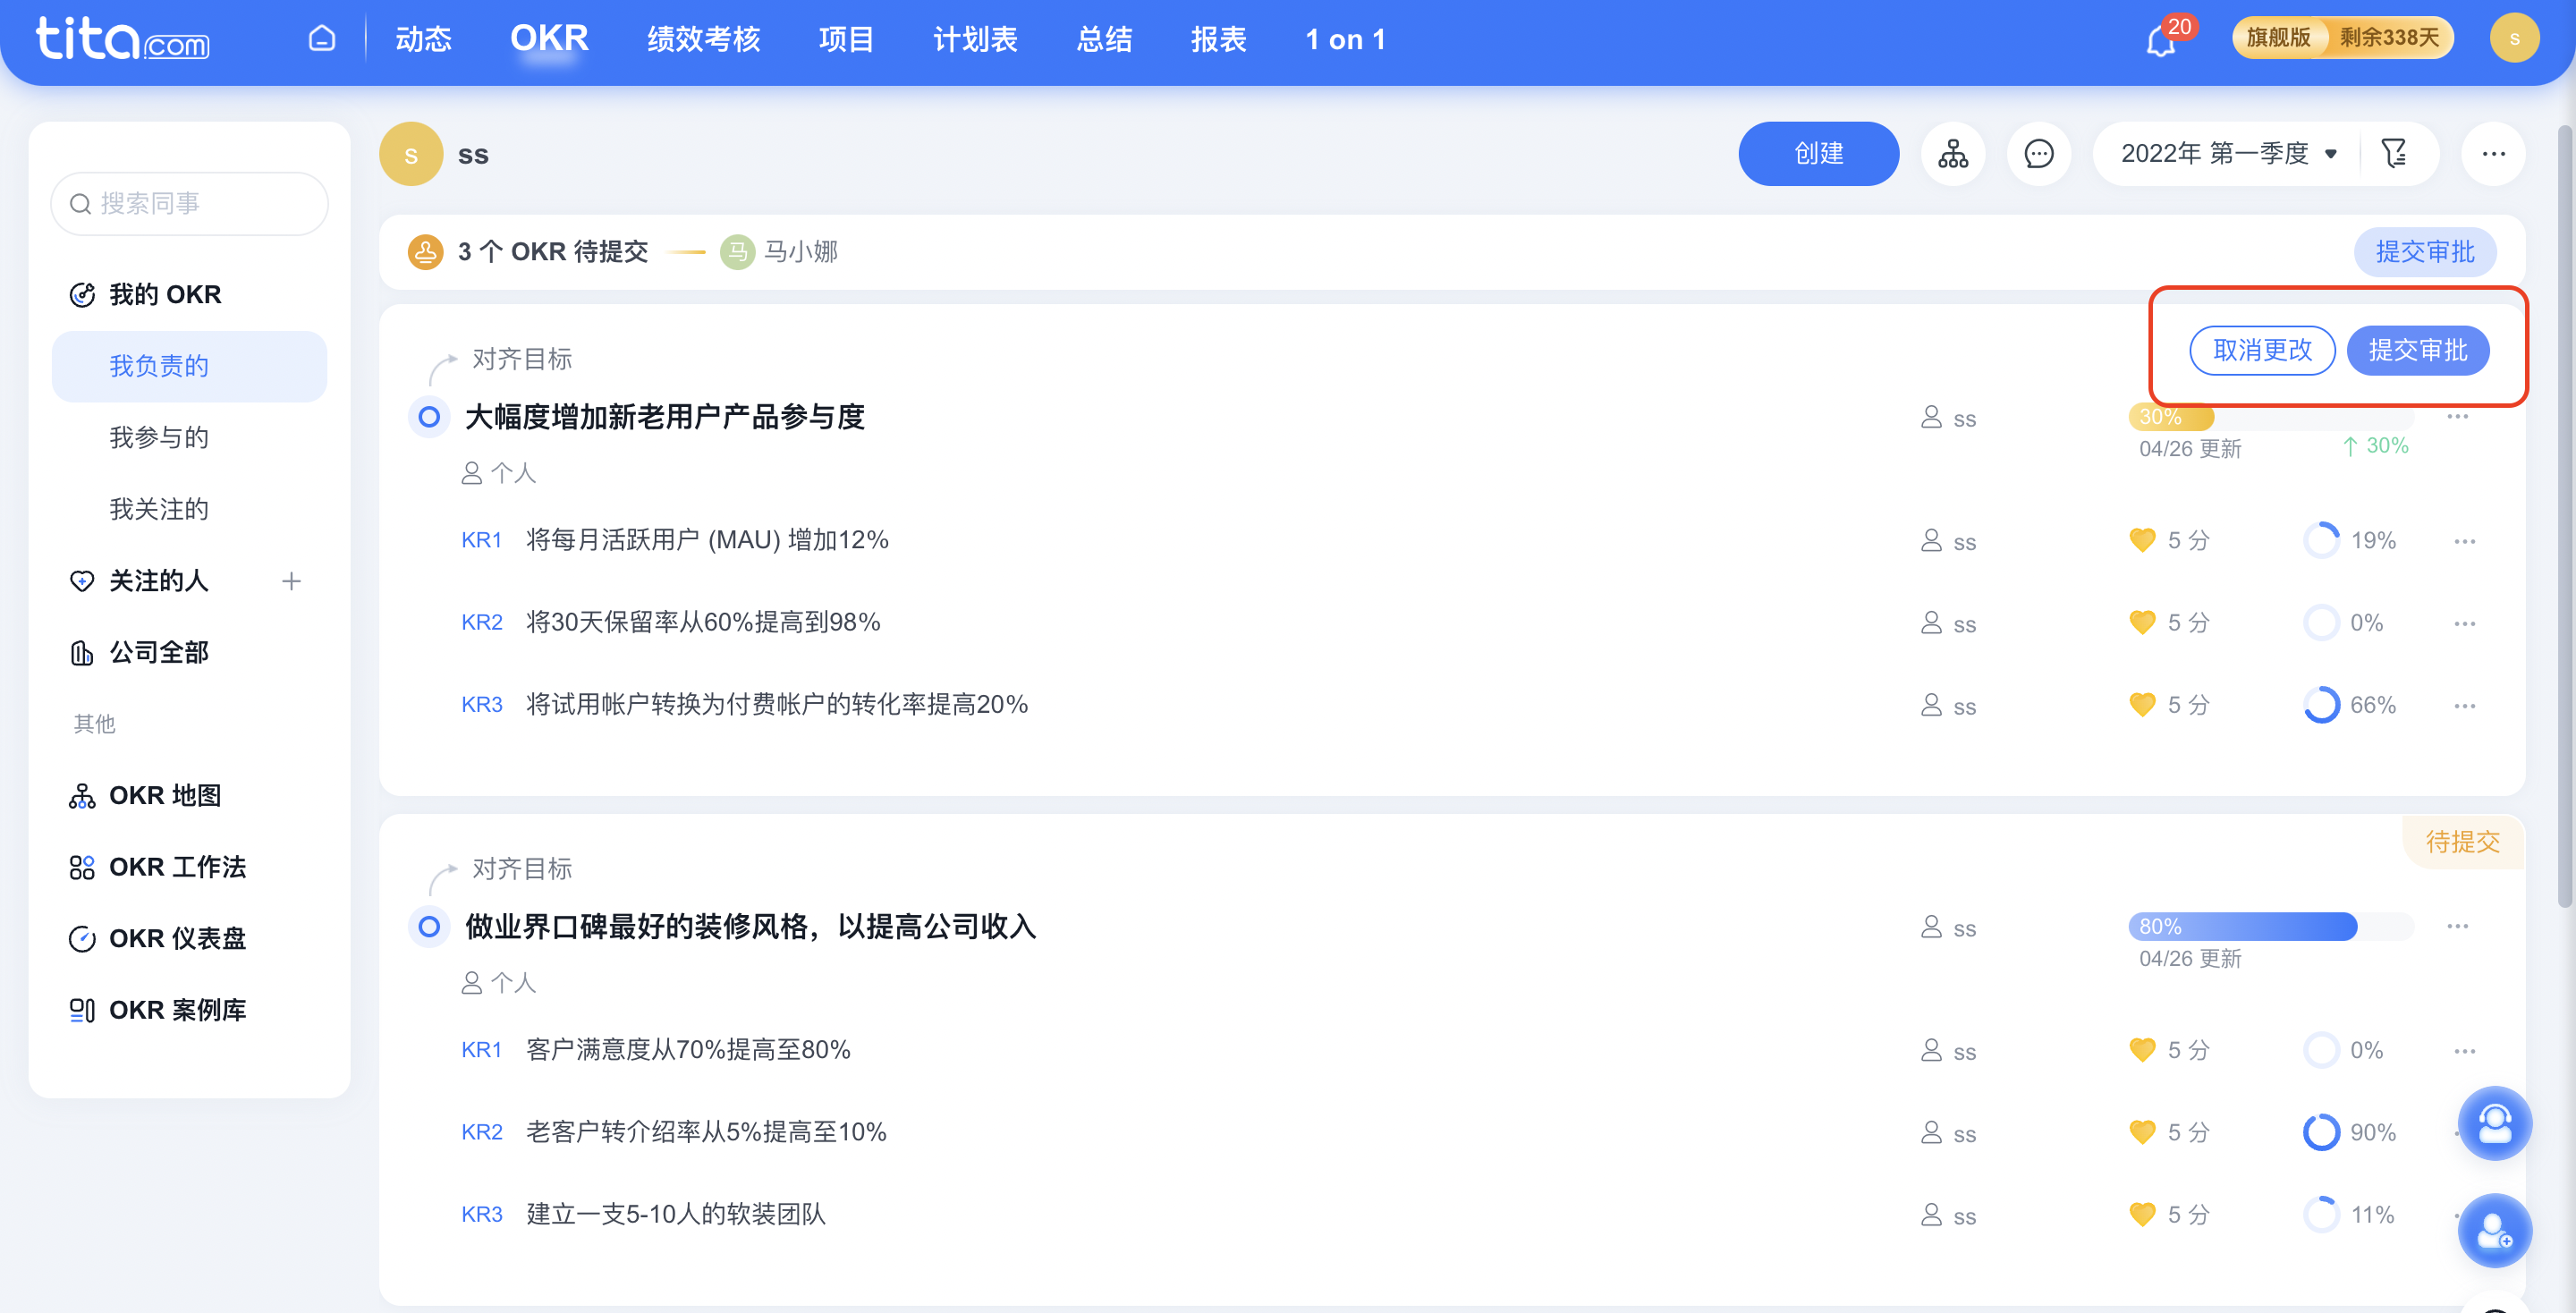The image size is (2576, 1313).
Task: Click the 创建 button
Action: pos(1818,154)
